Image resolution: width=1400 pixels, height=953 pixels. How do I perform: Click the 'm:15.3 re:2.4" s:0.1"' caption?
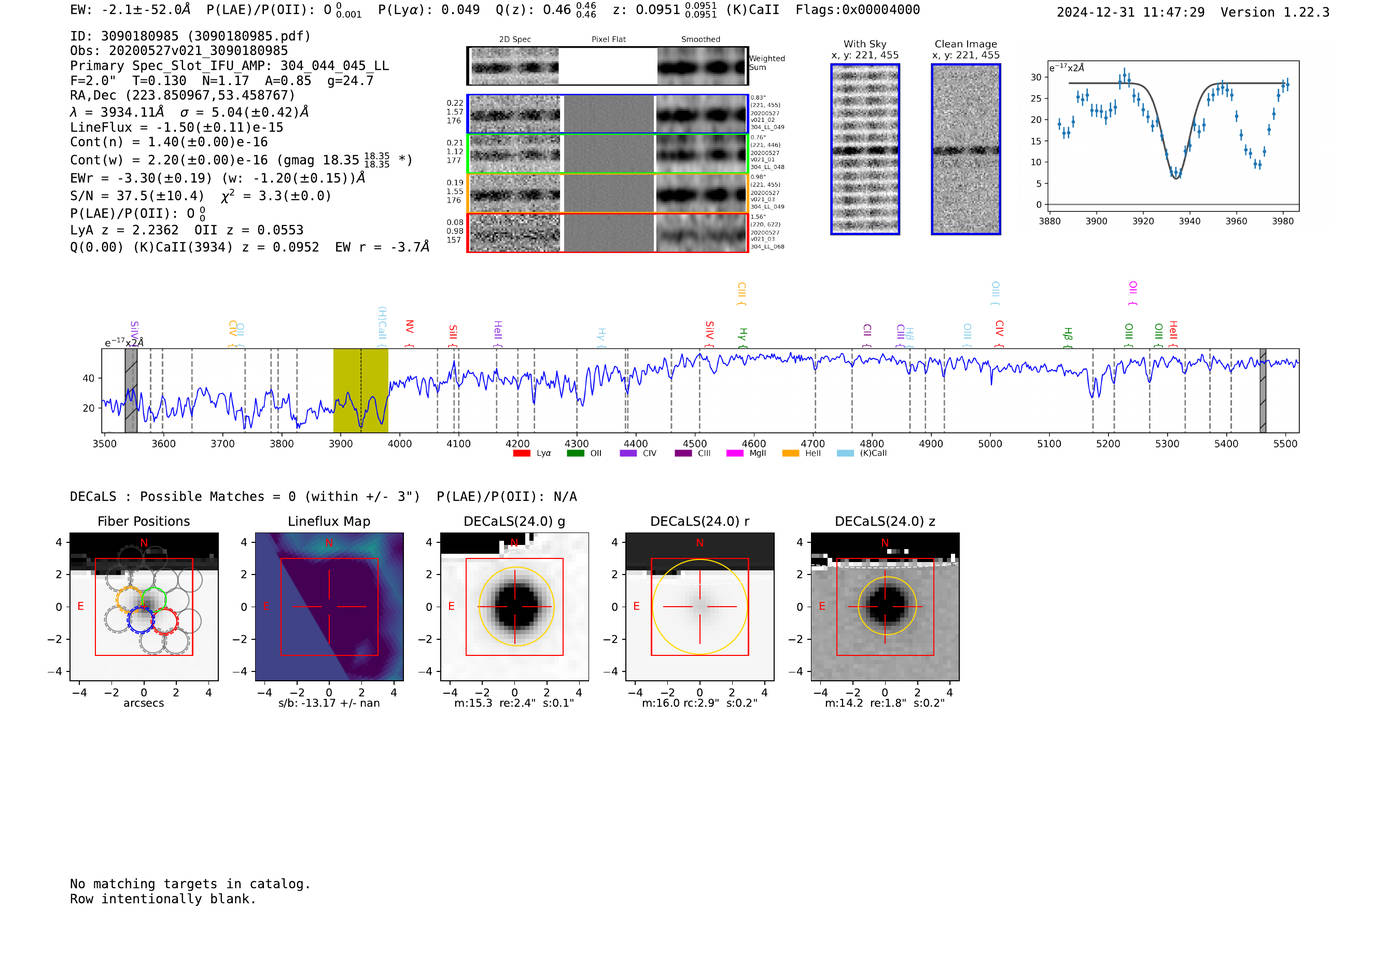(515, 703)
